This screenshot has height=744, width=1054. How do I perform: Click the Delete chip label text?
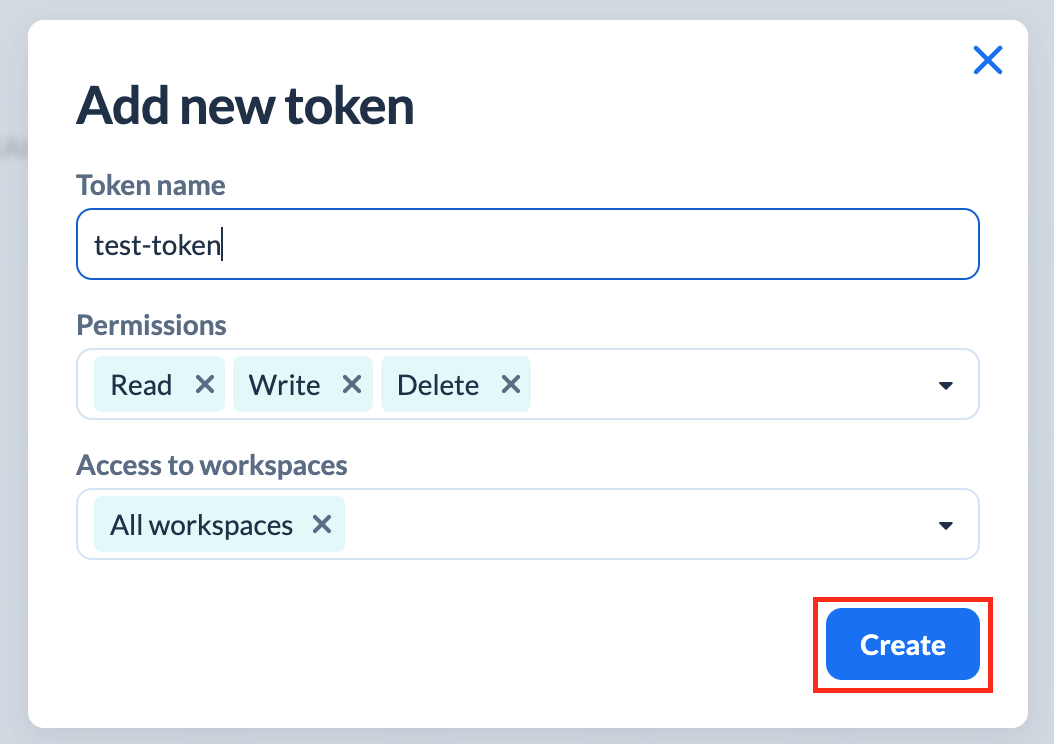click(x=438, y=385)
